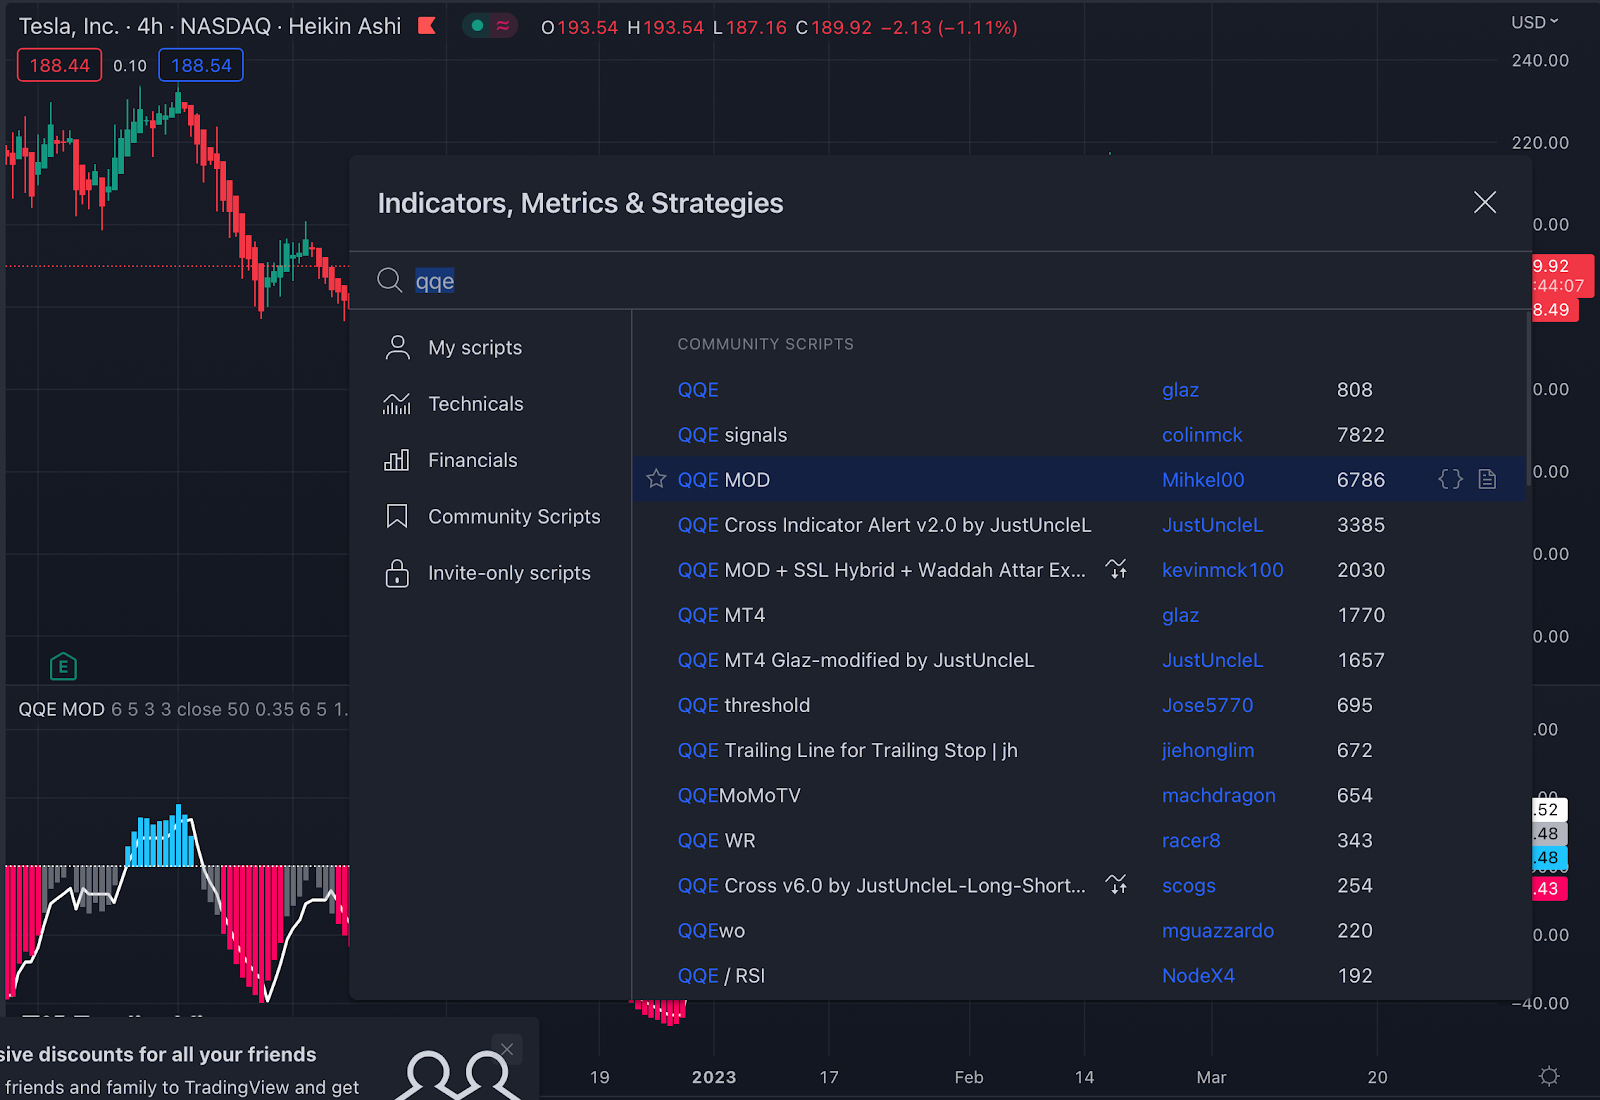Open economic events via the E icon on chart

point(63,665)
